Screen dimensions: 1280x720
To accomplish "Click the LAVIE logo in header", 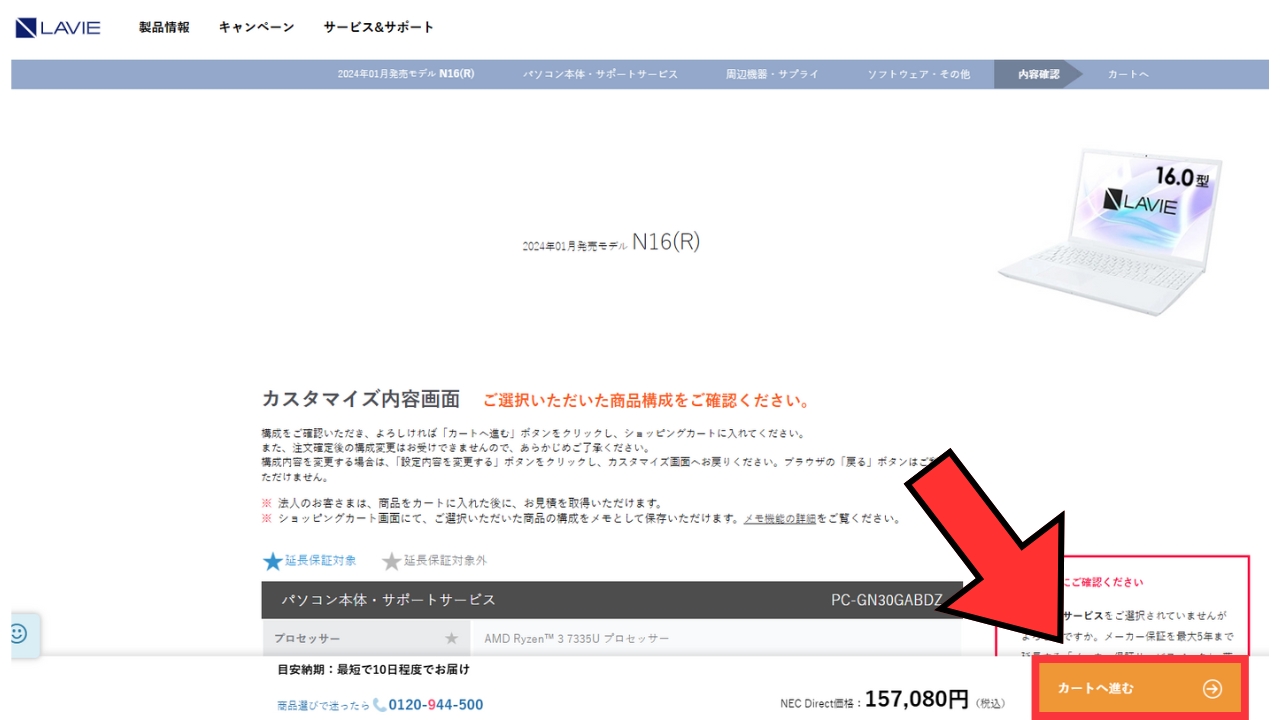I will [x=58, y=27].
